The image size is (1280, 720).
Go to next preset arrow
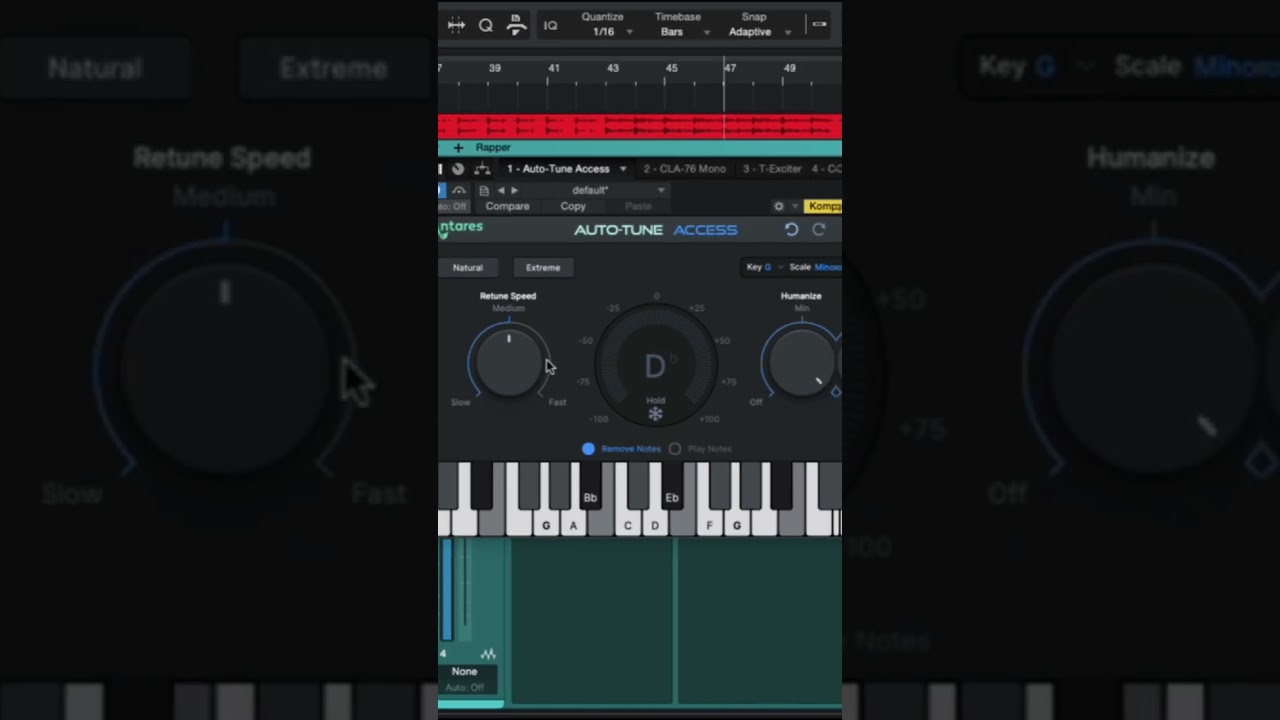tap(515, 190)
